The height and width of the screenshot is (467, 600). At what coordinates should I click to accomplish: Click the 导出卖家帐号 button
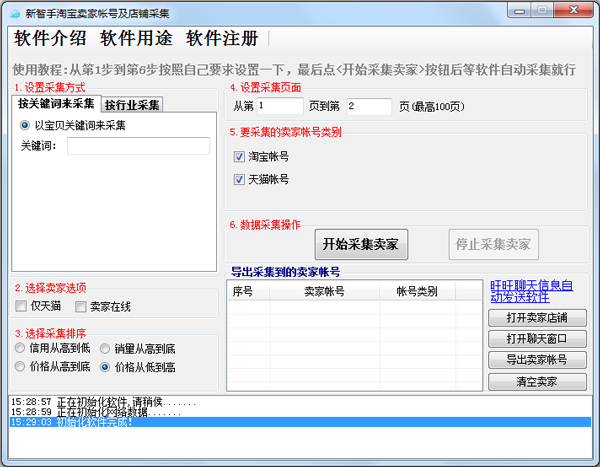(537, 360)
